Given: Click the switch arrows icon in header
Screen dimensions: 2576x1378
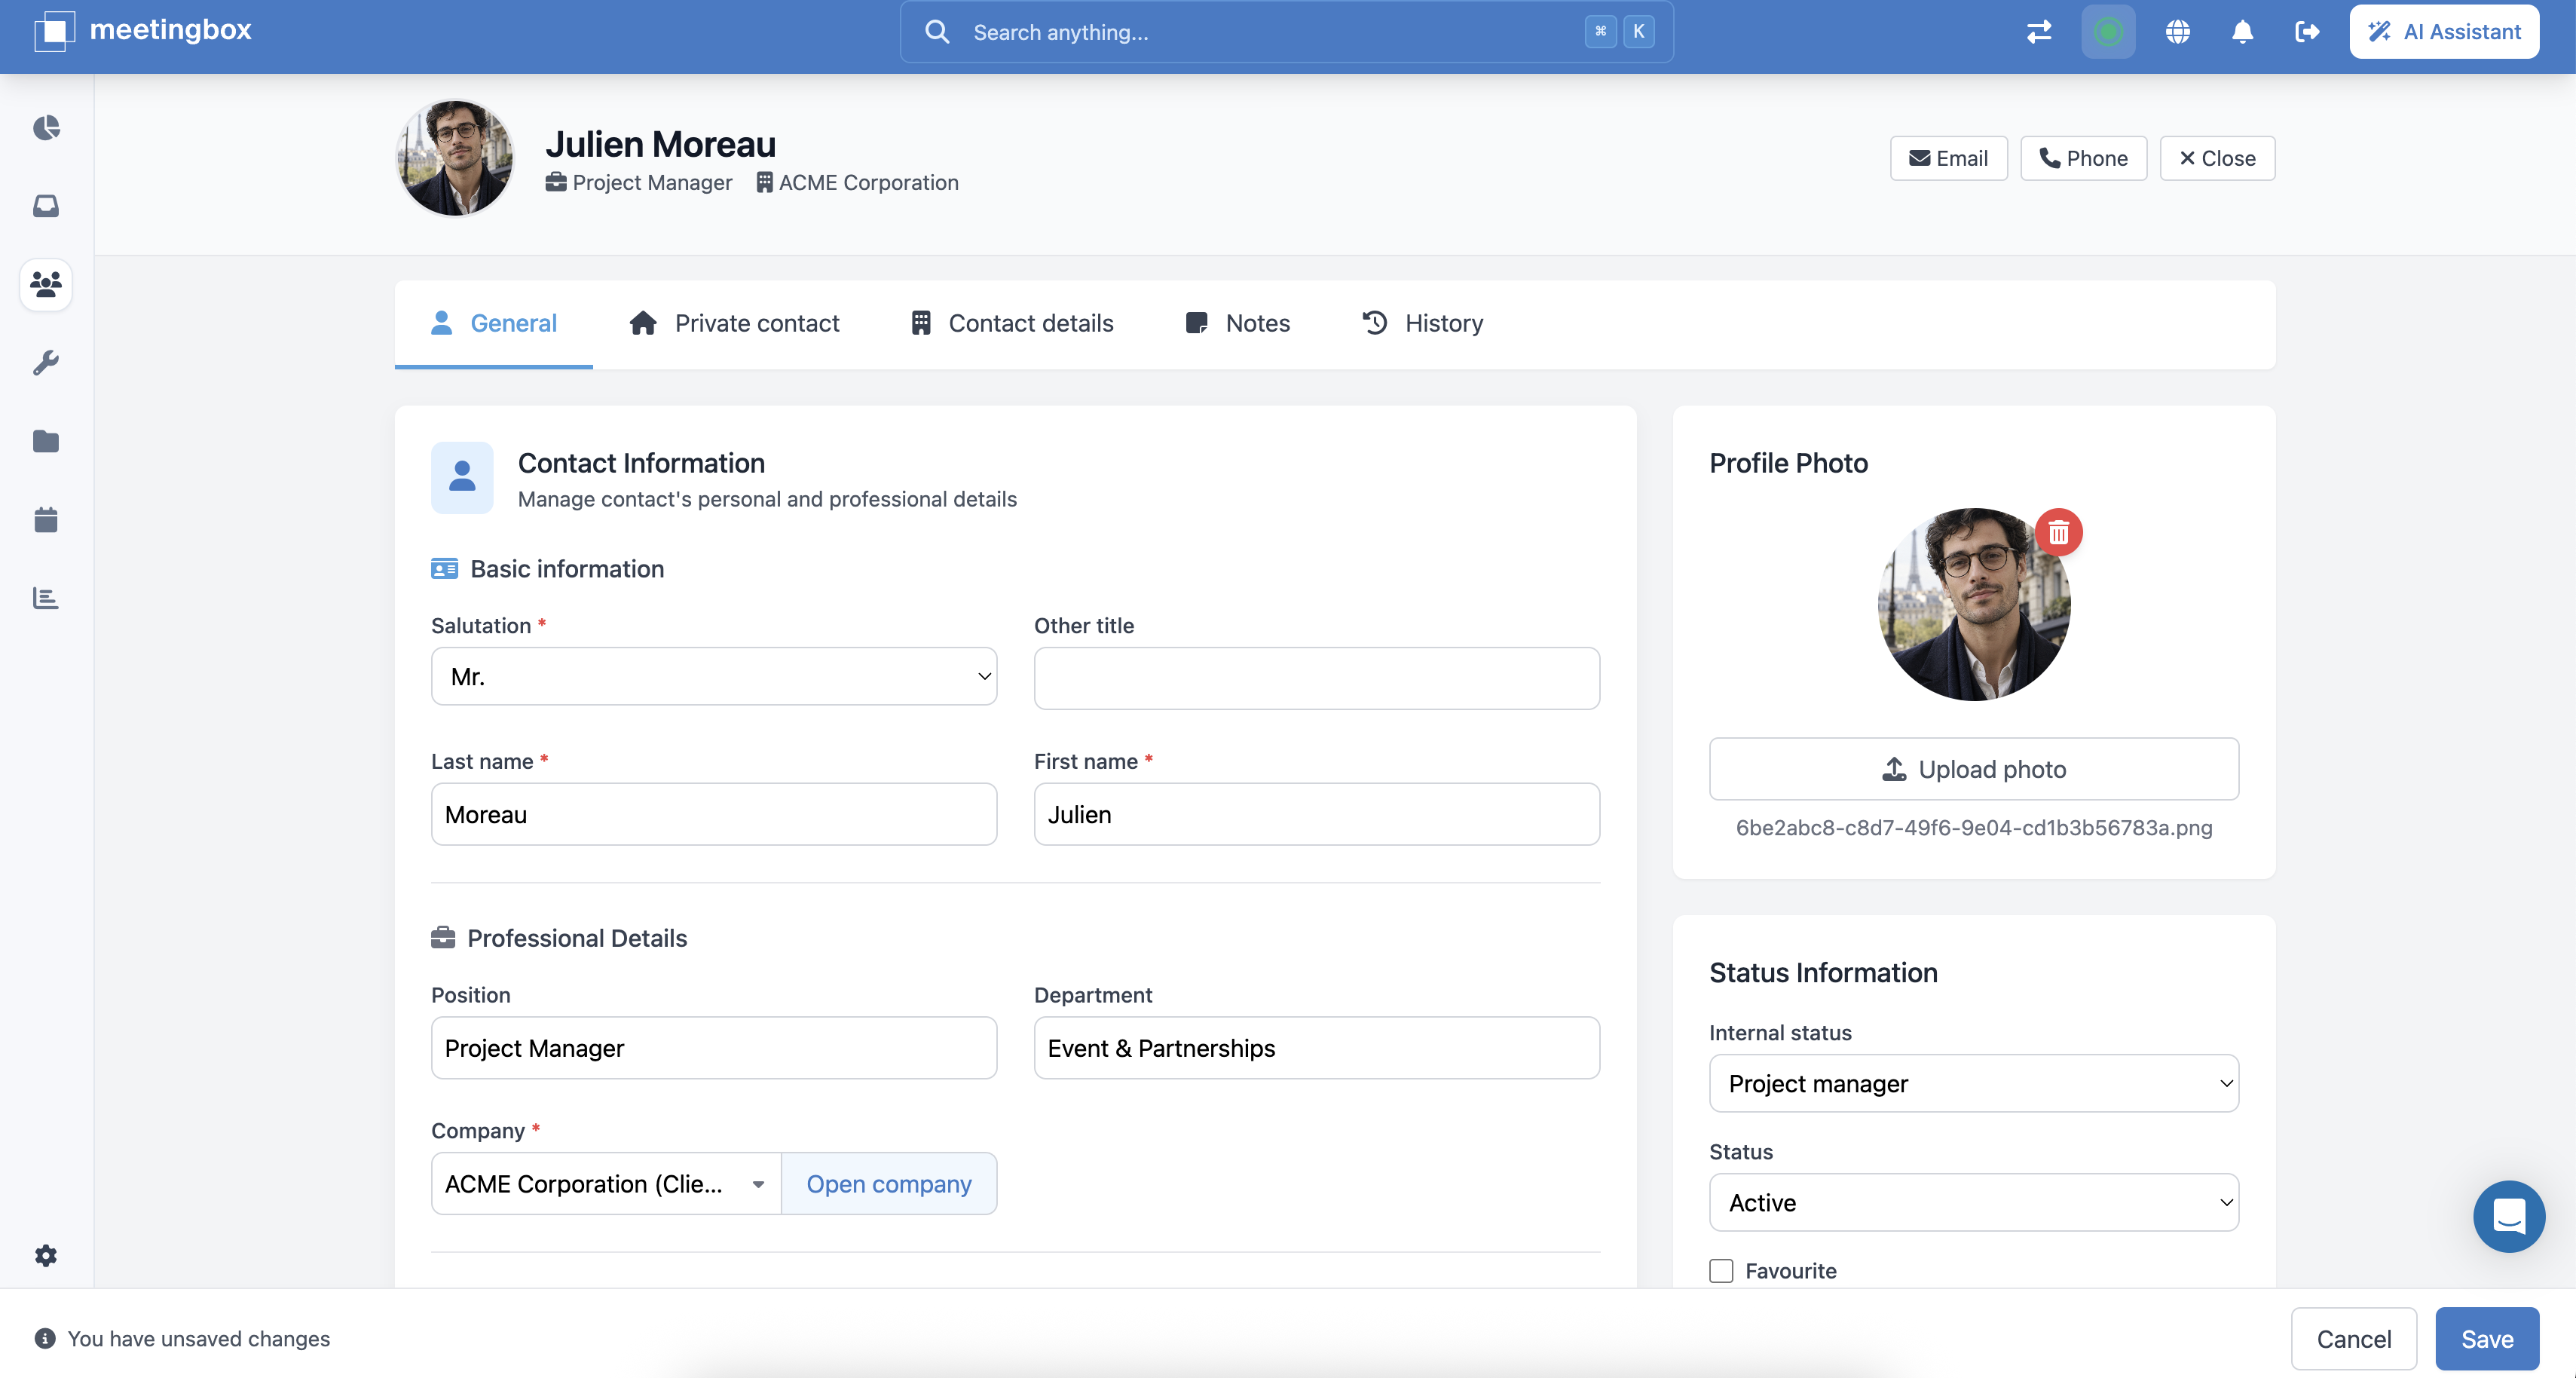Looking at the screenshot, I should pyautogui.click(x=2039, y=32).
